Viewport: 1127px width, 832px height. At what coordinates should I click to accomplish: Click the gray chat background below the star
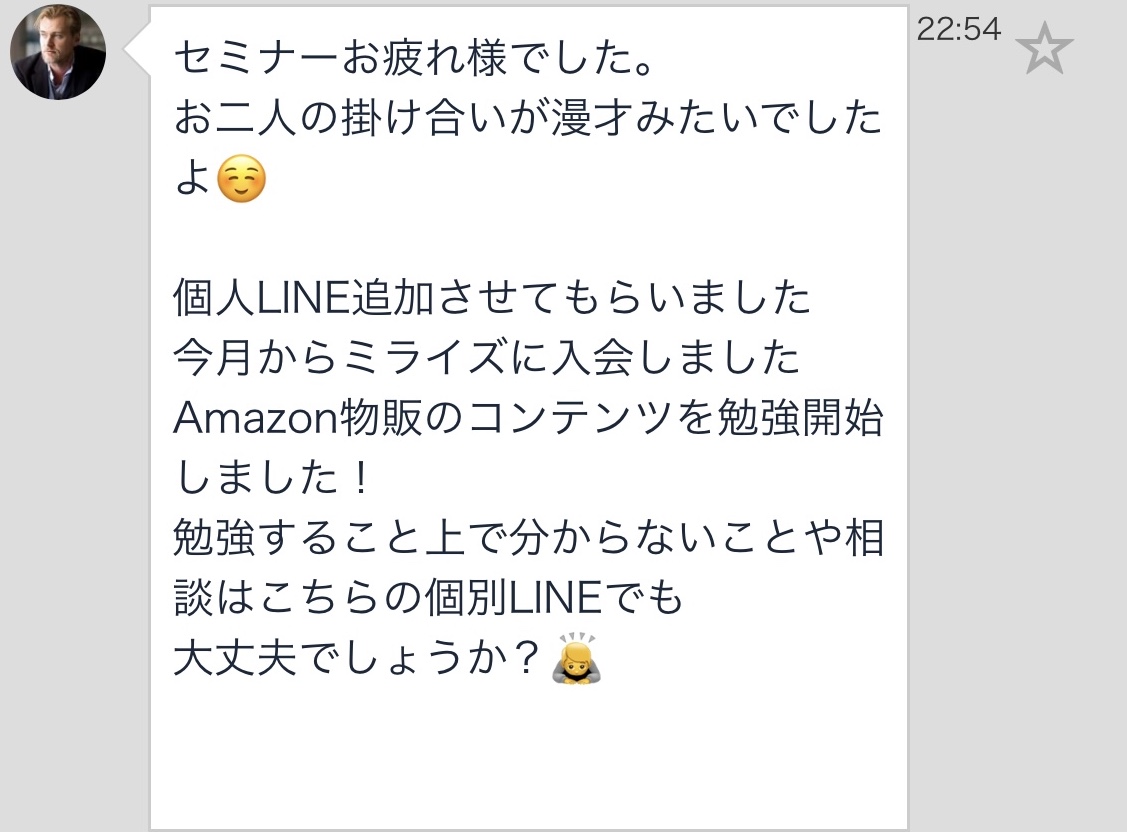1017,431
